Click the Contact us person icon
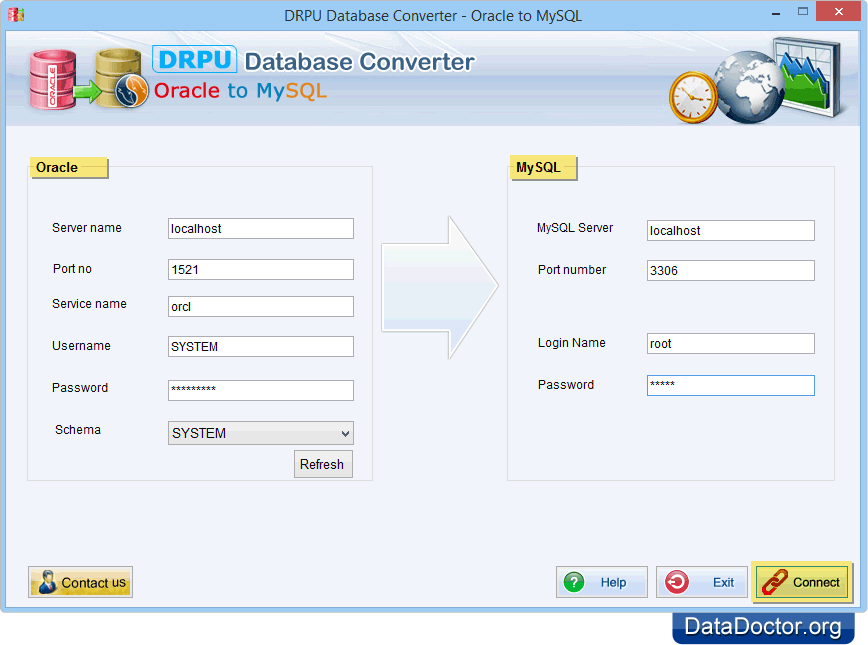This screenshot has height=645, width=868. click(x=48, y=582)
